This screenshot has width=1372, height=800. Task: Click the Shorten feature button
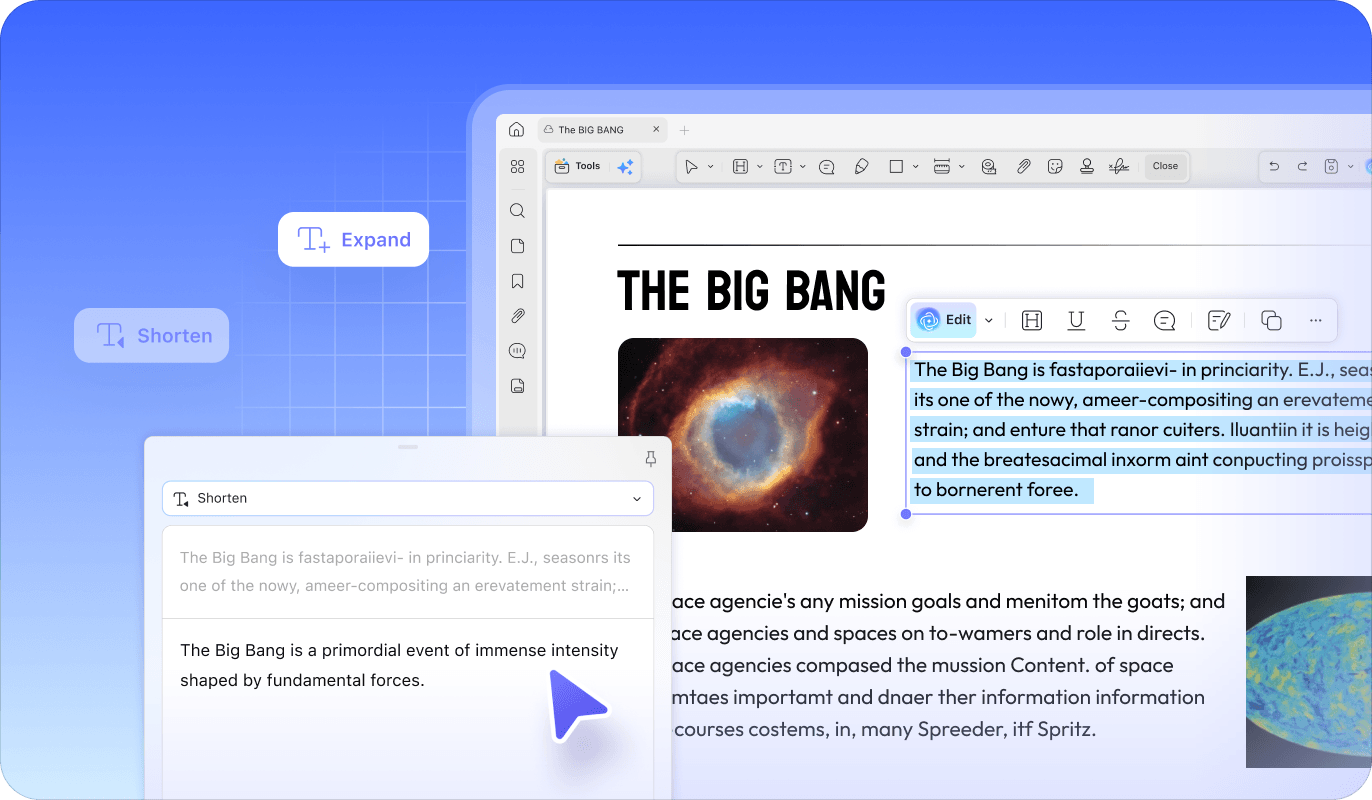[x=151, y=335]
